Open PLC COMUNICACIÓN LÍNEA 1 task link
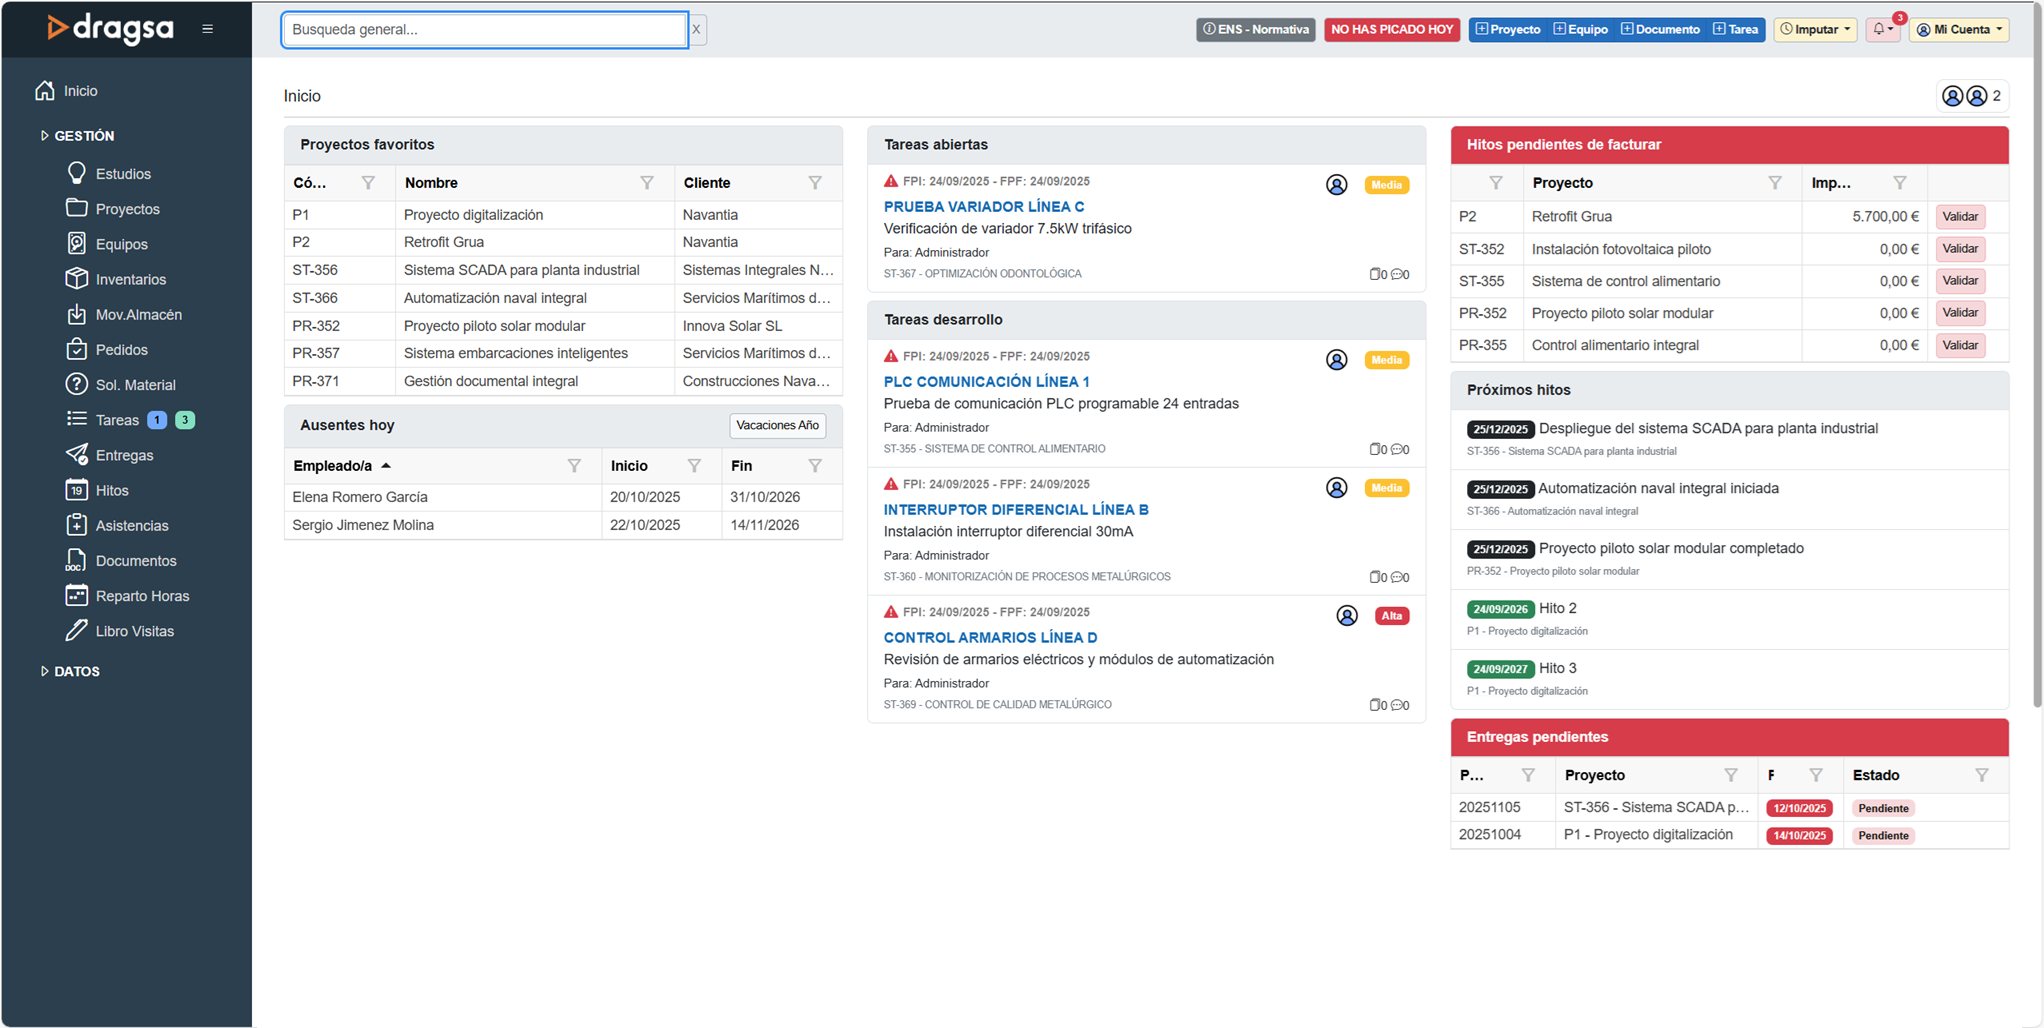The height and width of the screenshot is (1028, 2044). click(986, 381)
